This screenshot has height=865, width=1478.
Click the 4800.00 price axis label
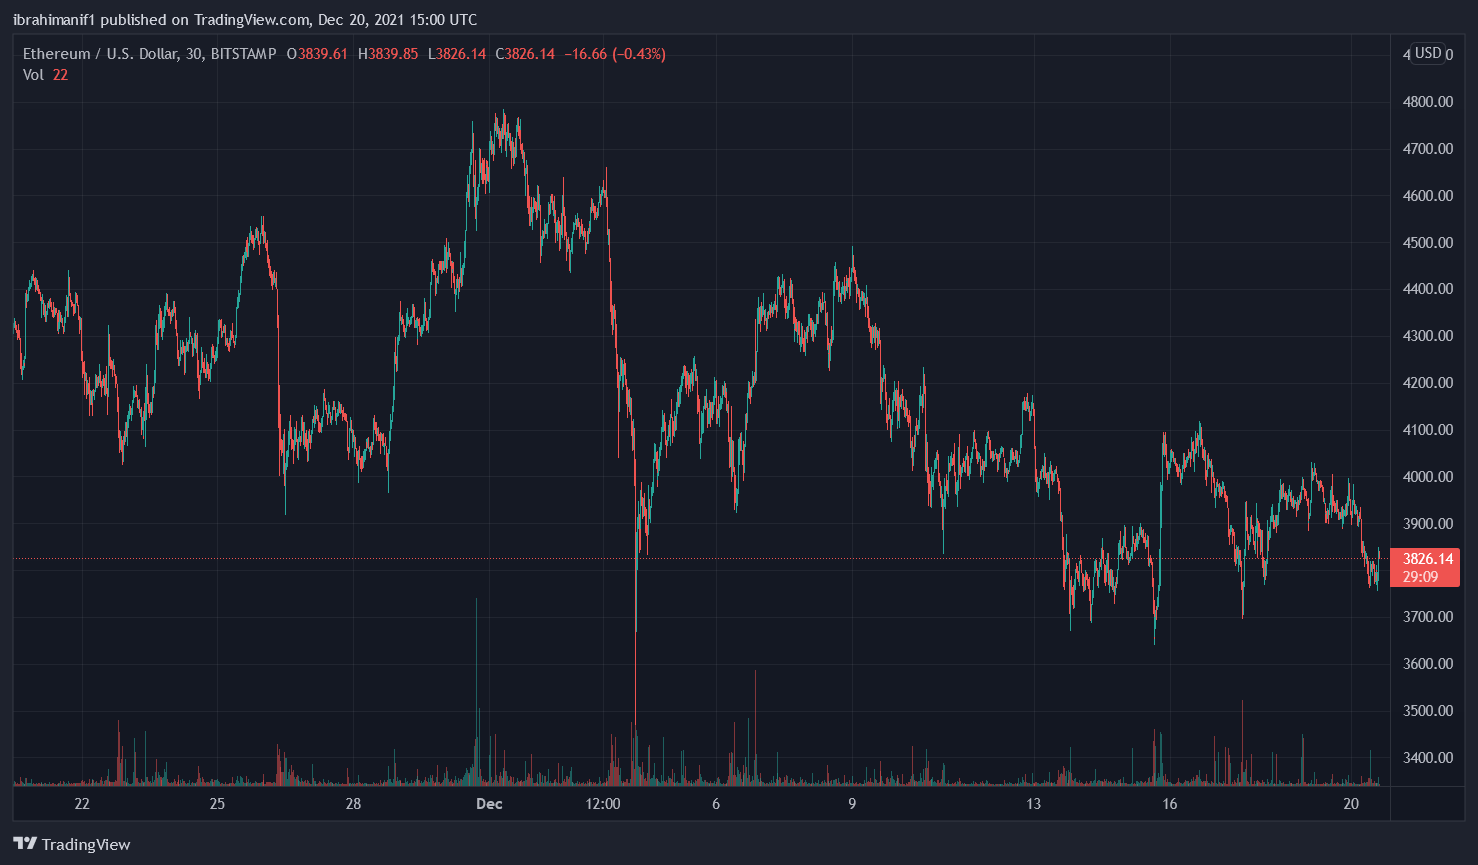click(1428, 102)
